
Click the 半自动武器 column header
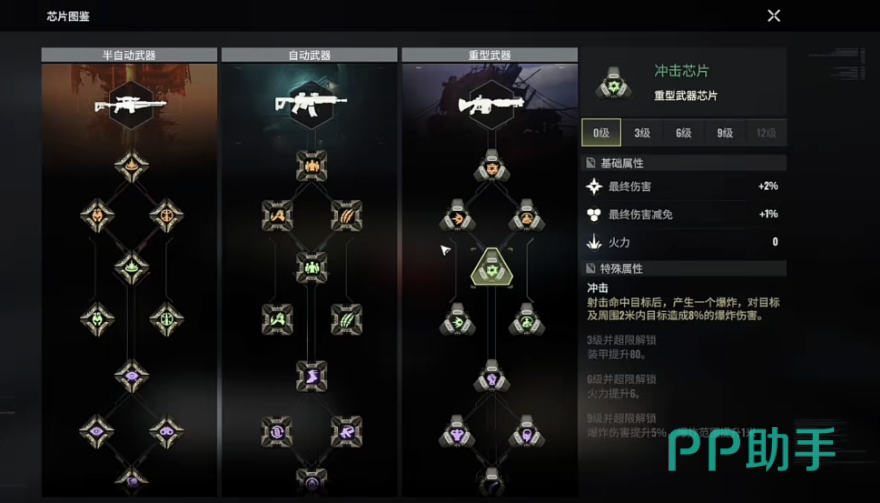coord(129,54)
